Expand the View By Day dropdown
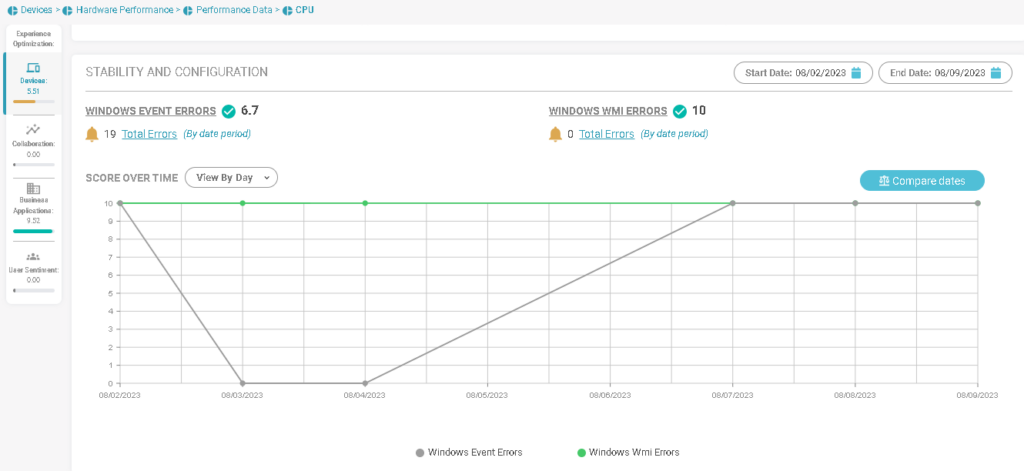The image size is (1024, 471). pyautogui.click(x=231, y=177)
